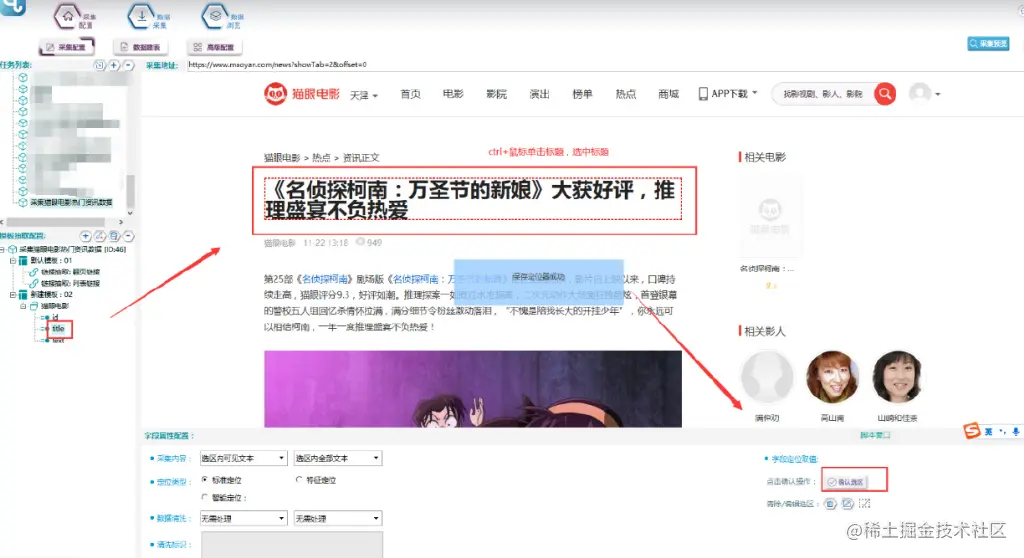Switch to the 采集配置 sub-tab
The height and width of the screenshot is (558, 1024).
[67, 47]
